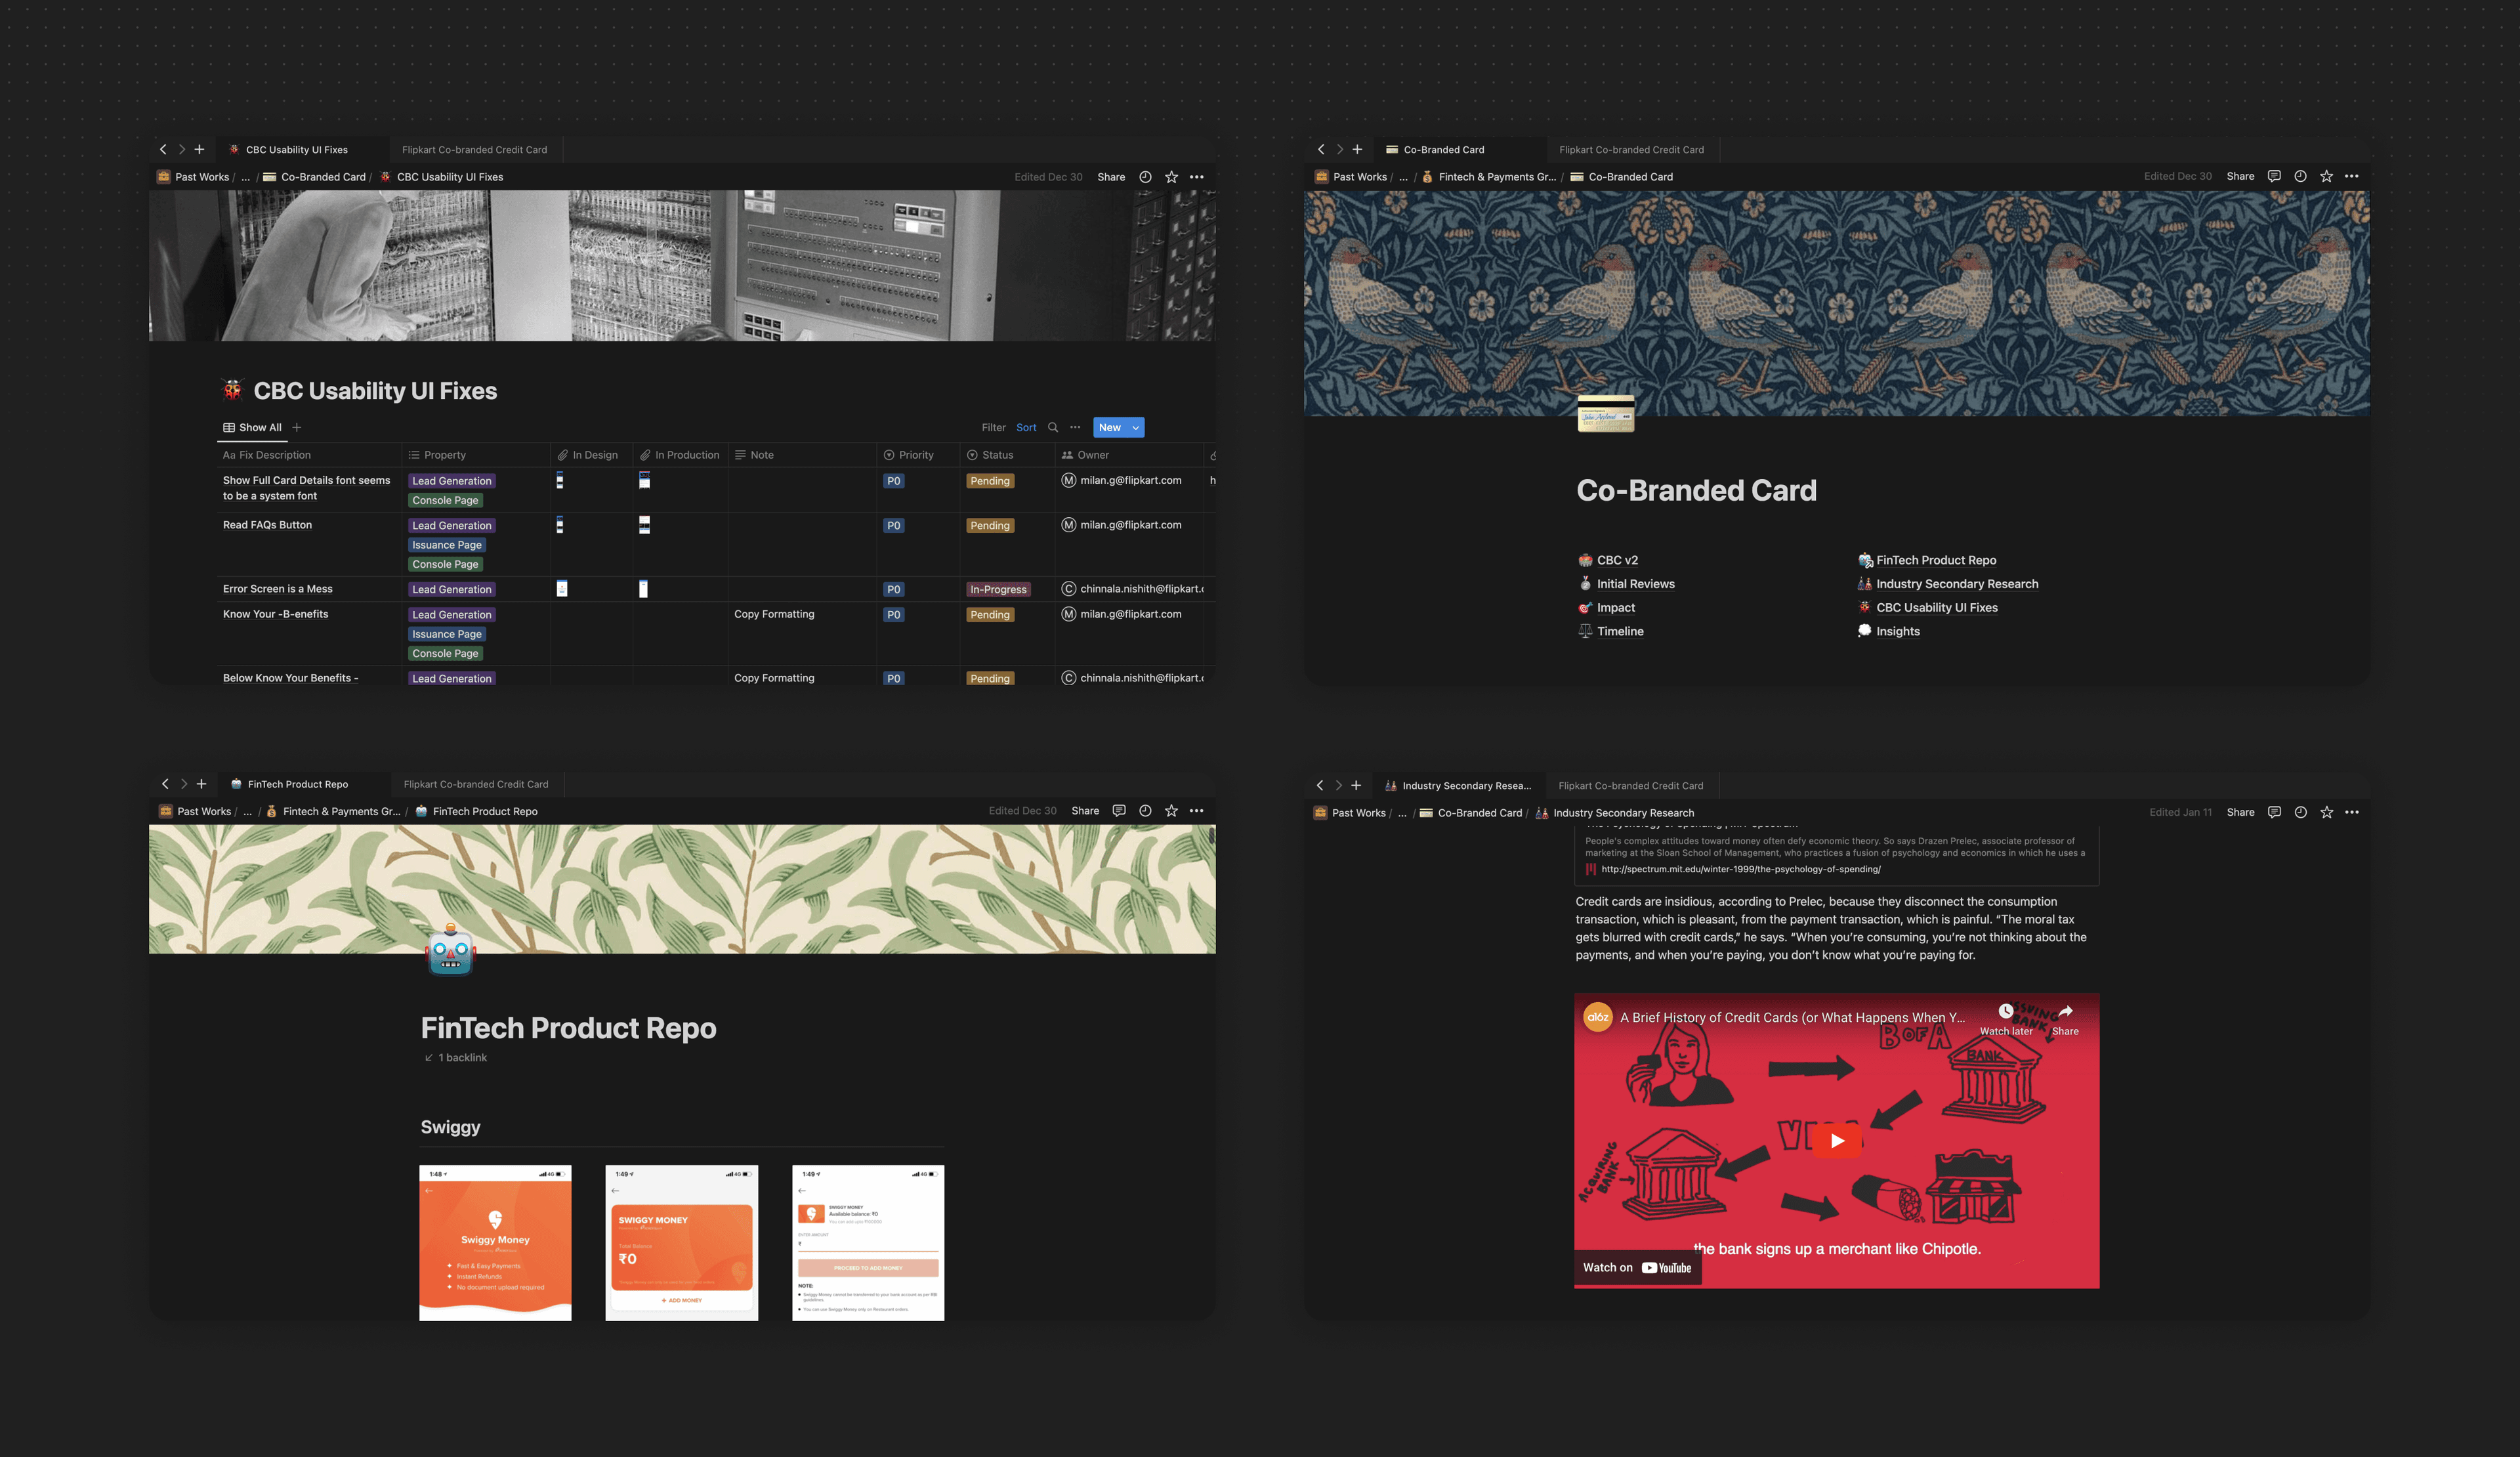Go back in the FinTech Product Repo window
The image size is (2520, 1457).
coord(165,784)
